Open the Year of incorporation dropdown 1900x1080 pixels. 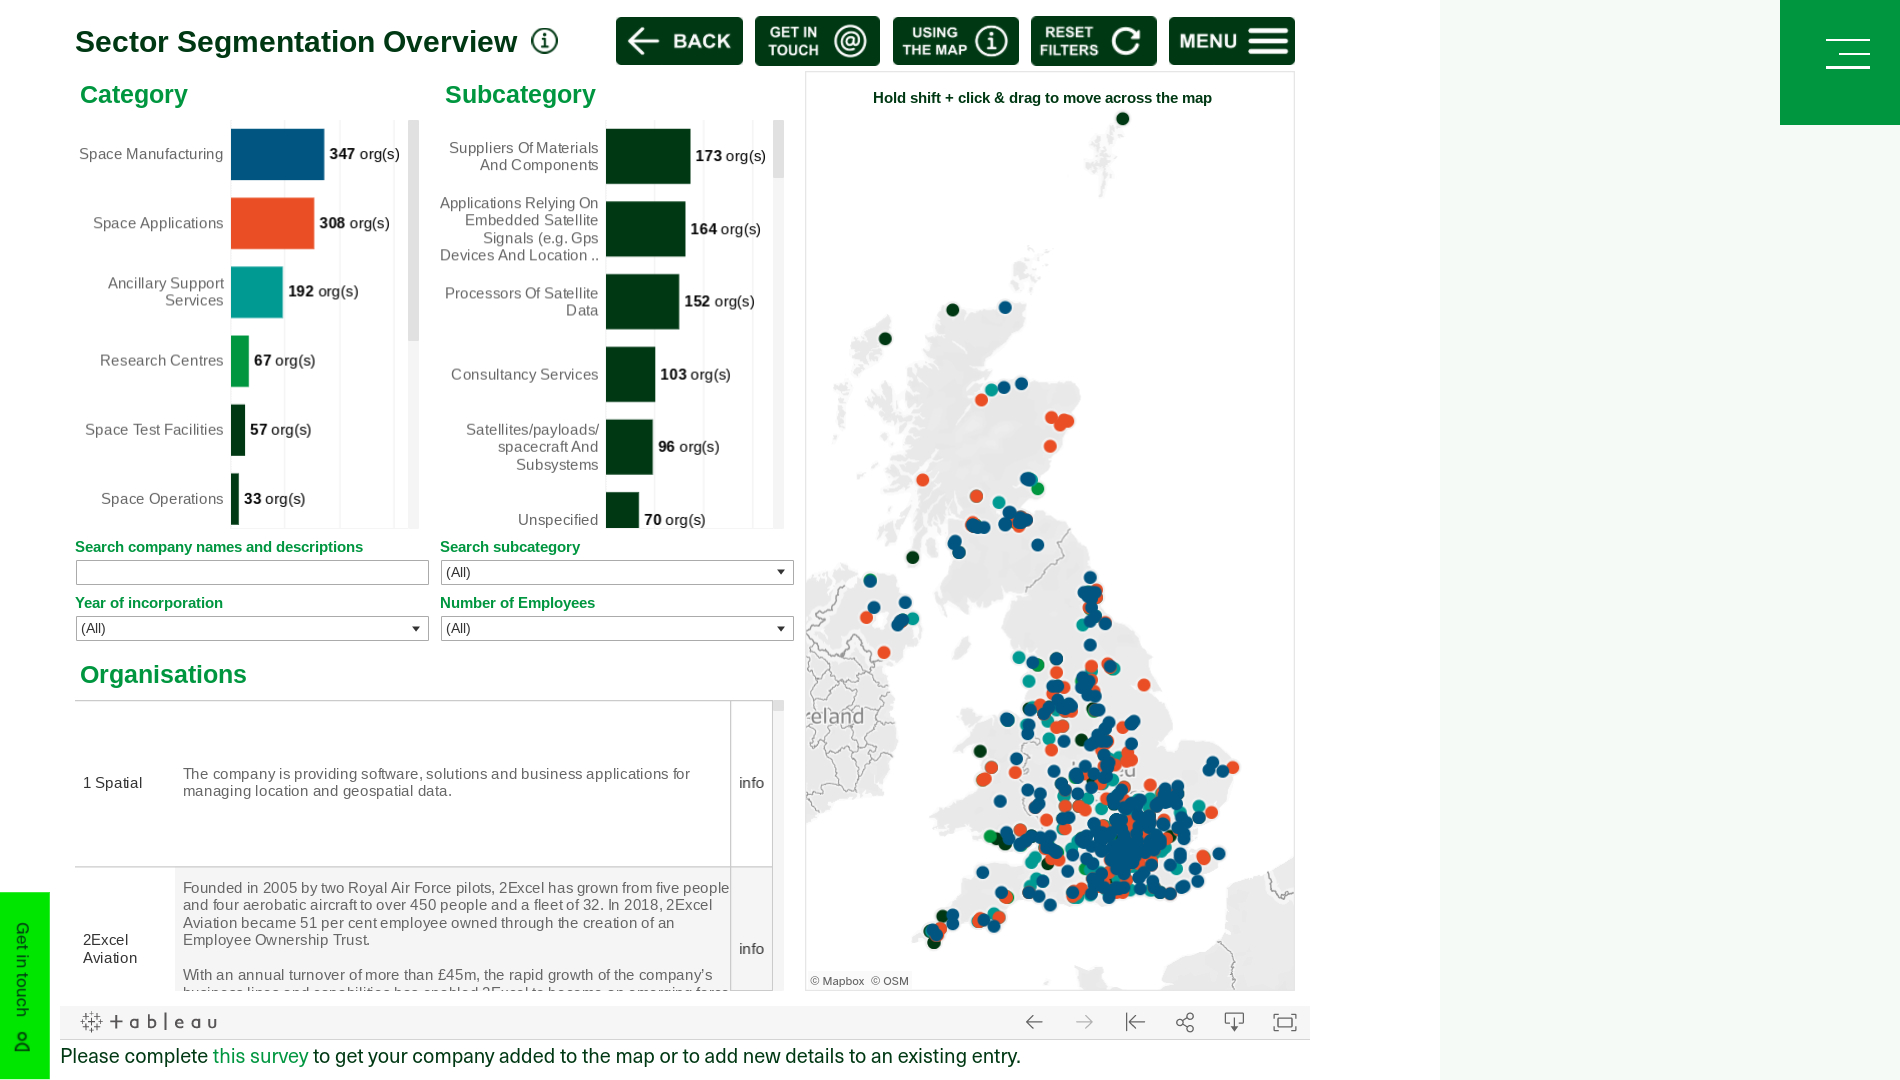tap(415, 628)
